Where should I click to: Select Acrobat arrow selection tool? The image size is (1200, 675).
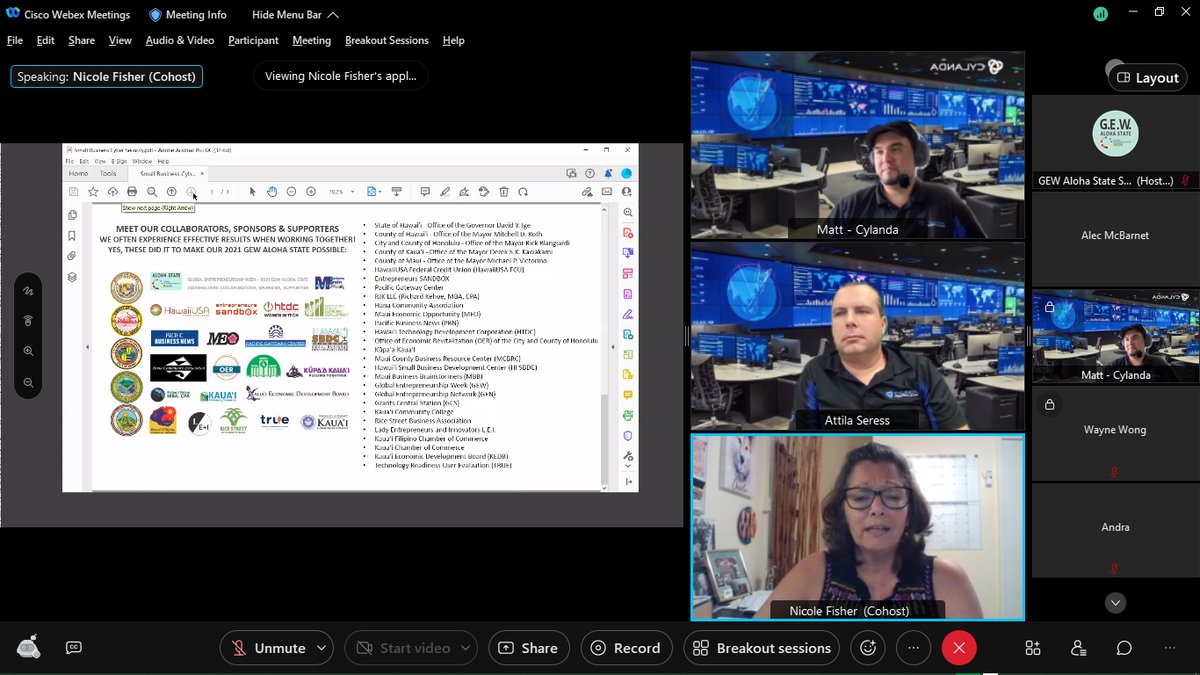tap(252, 191)
